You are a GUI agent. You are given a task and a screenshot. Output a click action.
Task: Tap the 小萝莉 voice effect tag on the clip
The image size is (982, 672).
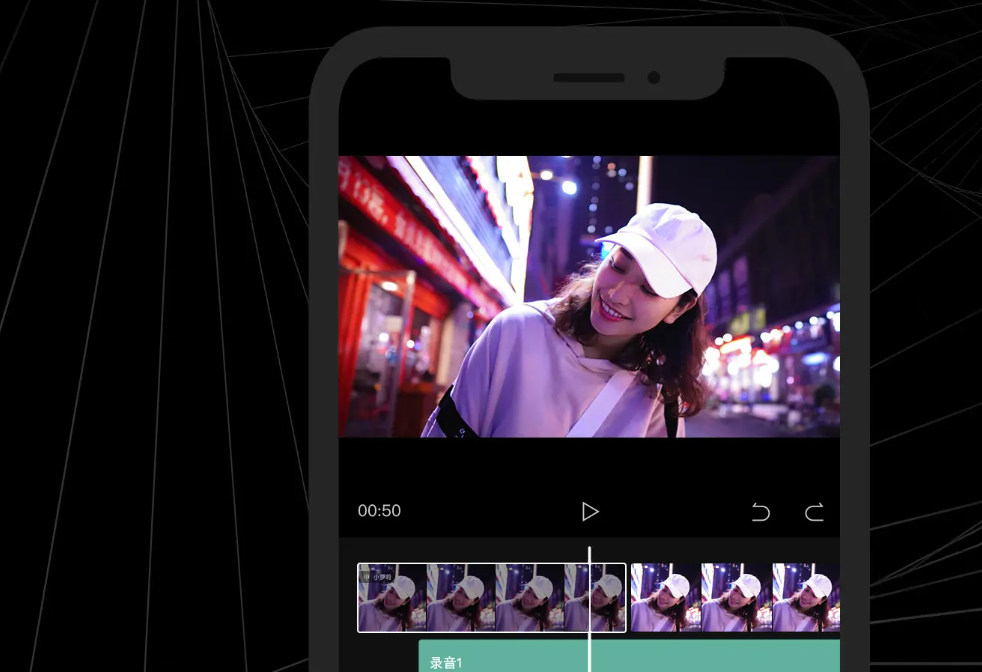(x=377, y=577)
